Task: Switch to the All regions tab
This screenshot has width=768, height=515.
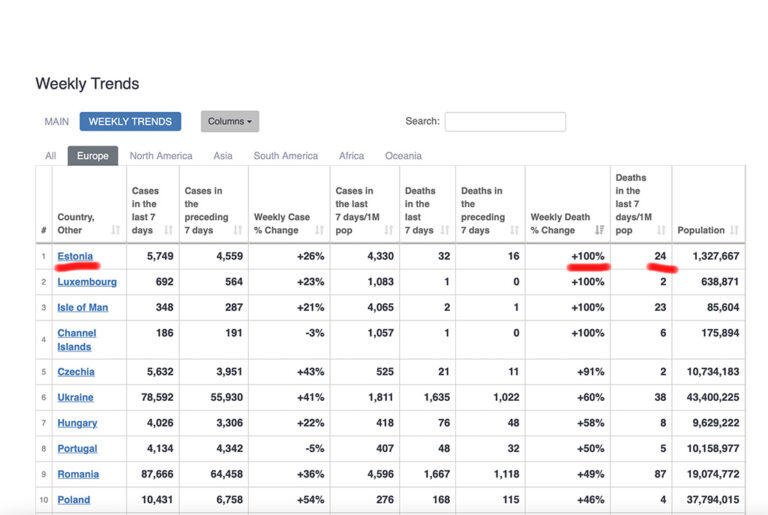Action: 50,156
